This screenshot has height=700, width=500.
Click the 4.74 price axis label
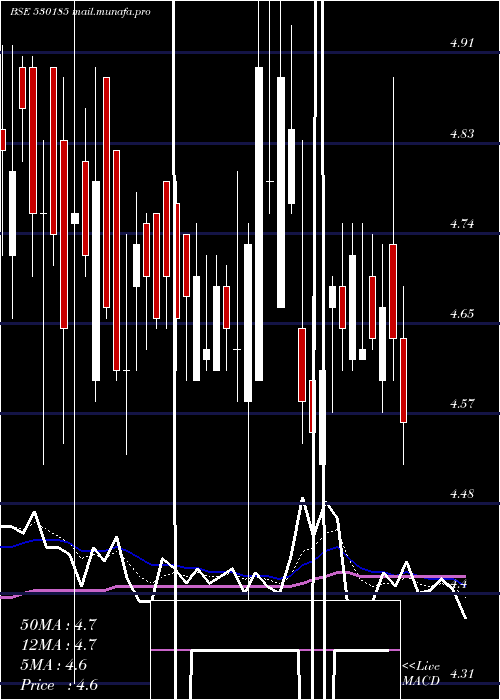click(x=462, y=224)
